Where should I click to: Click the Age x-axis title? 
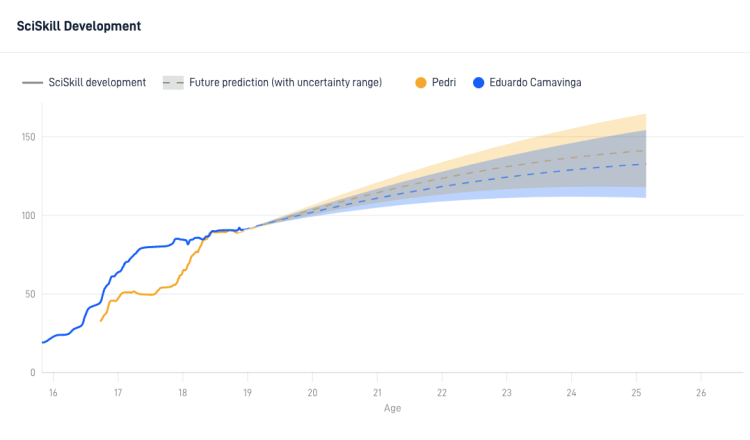(x=392, y=408)
